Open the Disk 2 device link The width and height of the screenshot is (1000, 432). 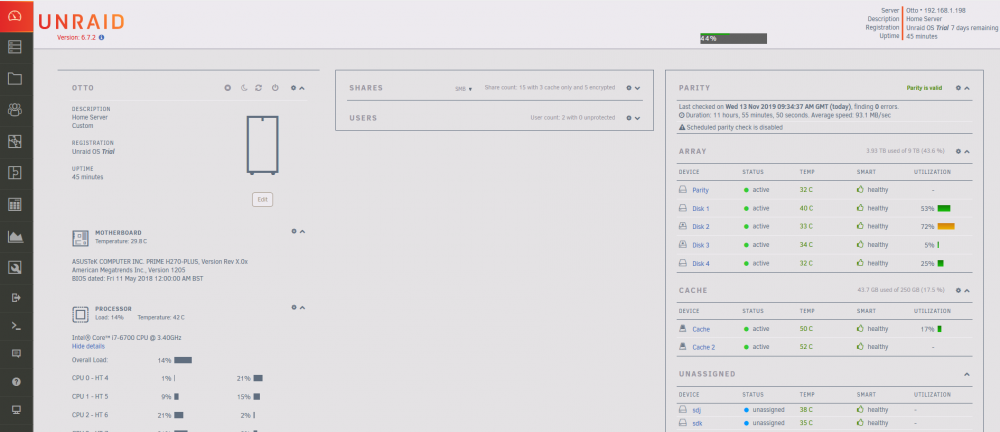pyautogui.click(x=701, y=227)
